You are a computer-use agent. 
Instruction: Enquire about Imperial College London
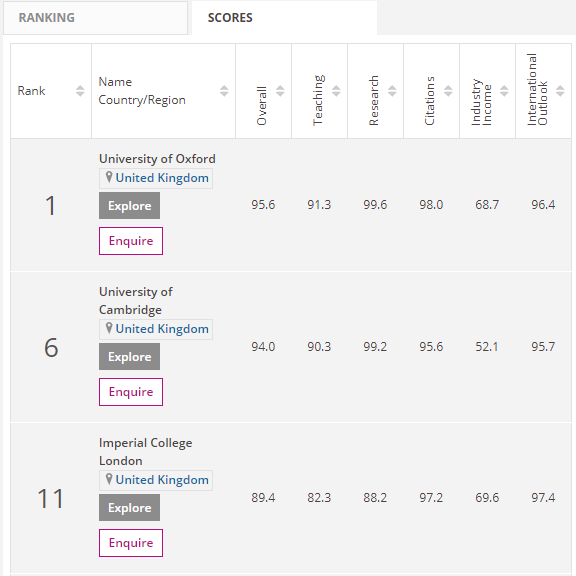[131, 543]
